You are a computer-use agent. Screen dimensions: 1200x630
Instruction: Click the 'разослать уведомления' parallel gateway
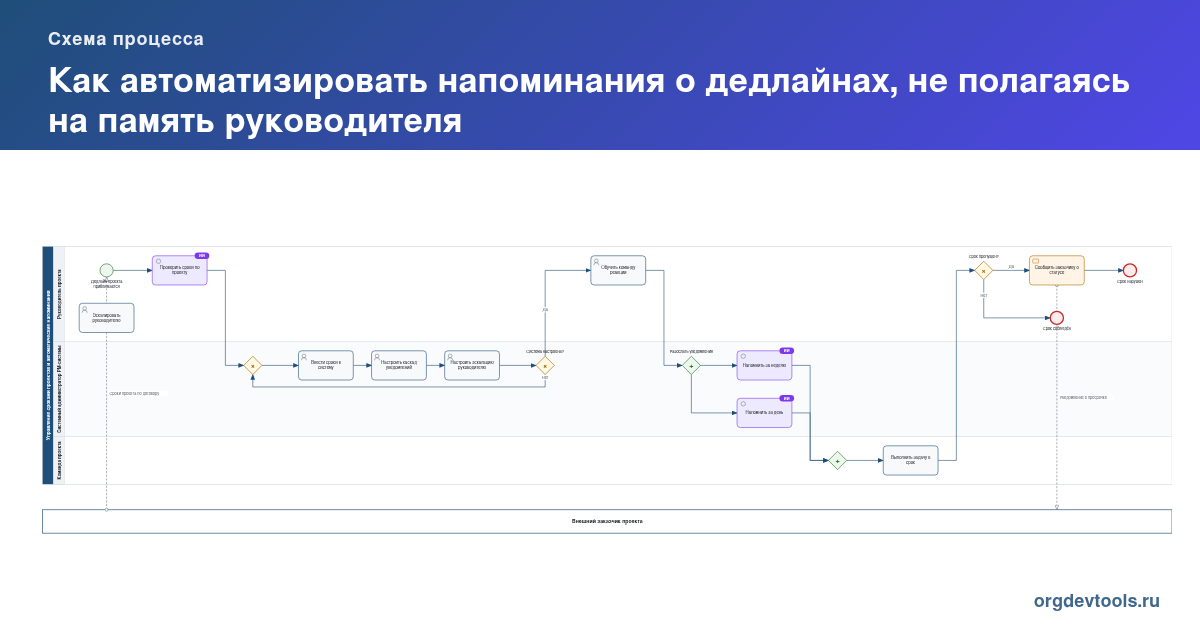pos(691,366)
